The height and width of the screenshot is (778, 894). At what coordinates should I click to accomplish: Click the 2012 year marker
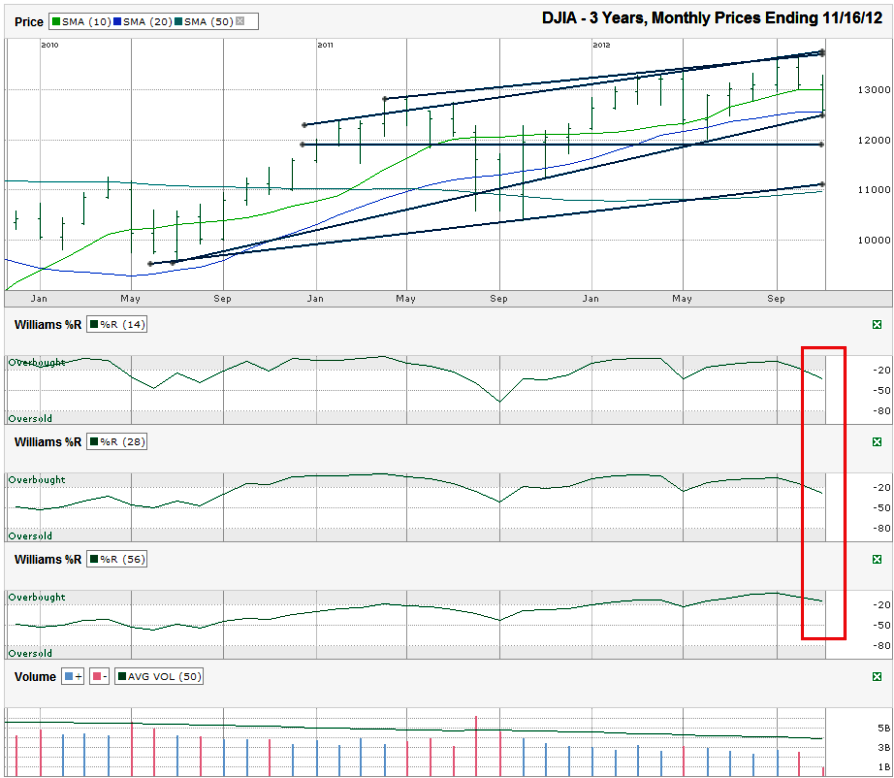click(x=602, y=45)
